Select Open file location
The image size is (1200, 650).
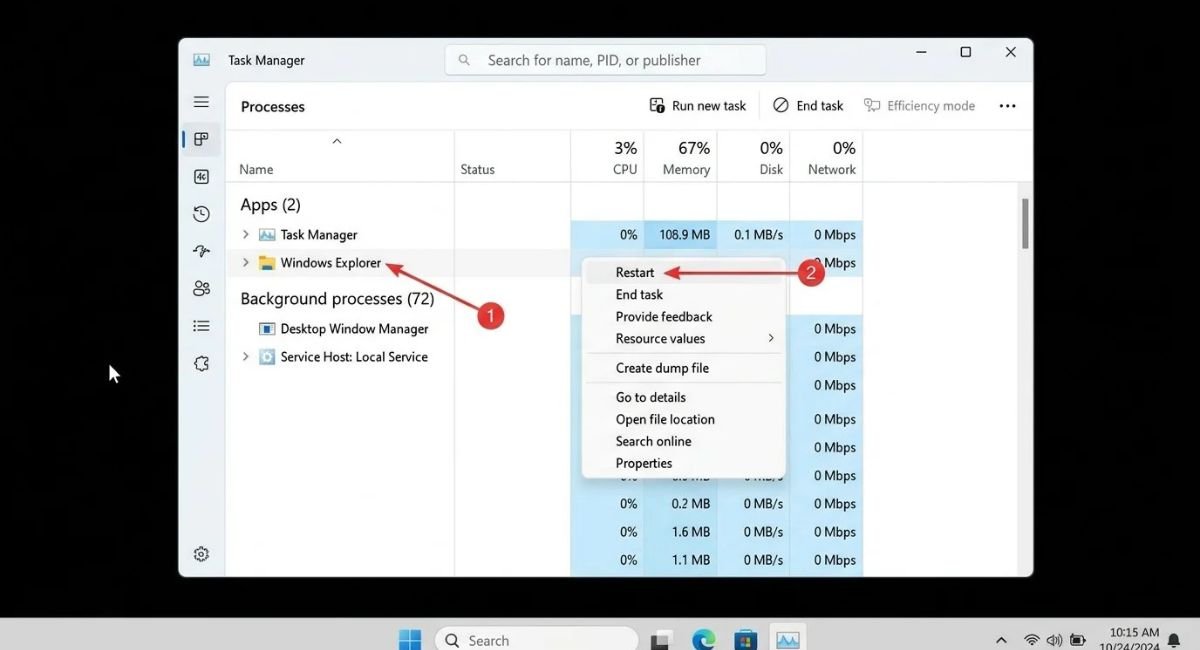coord(684,419)
